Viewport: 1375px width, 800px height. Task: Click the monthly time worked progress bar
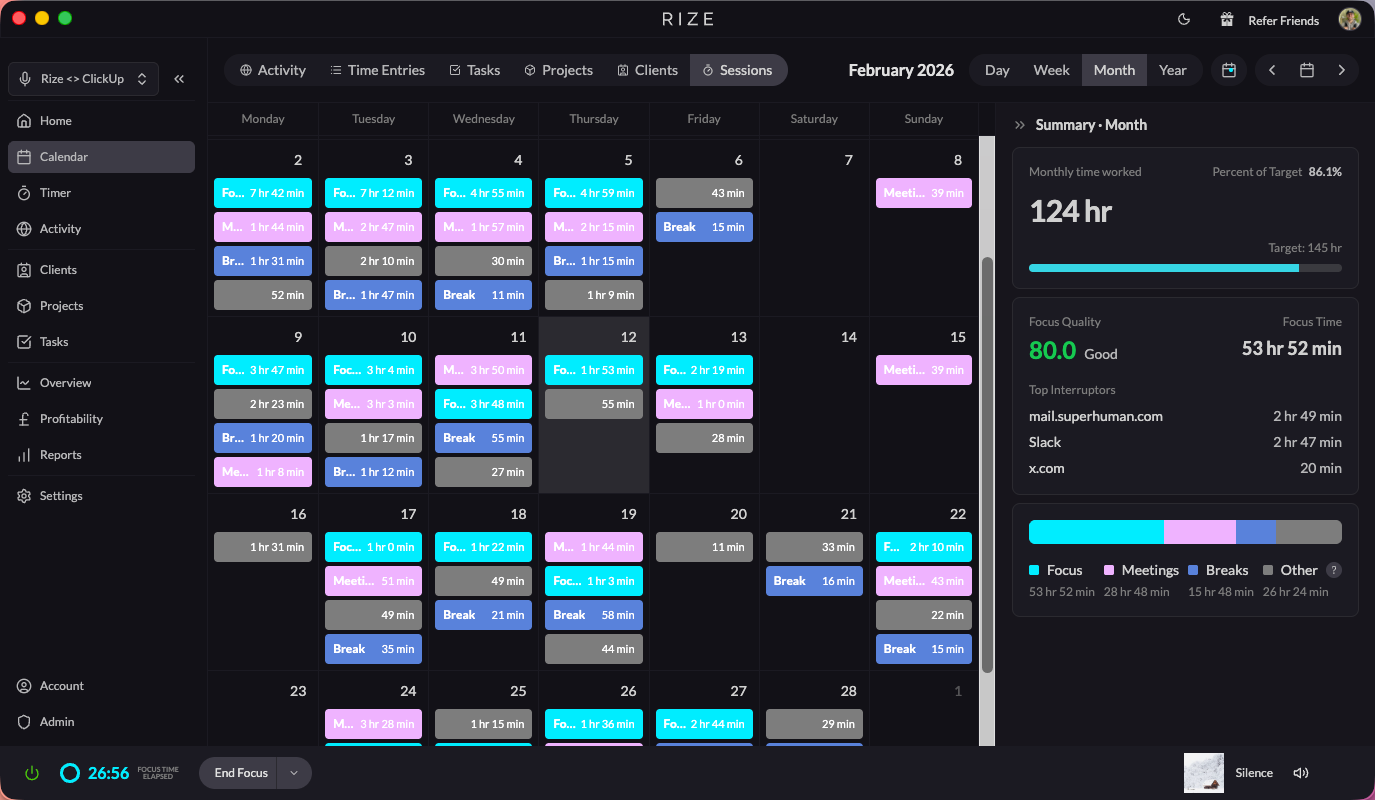pyautogui.click(x=1185, y=268)
